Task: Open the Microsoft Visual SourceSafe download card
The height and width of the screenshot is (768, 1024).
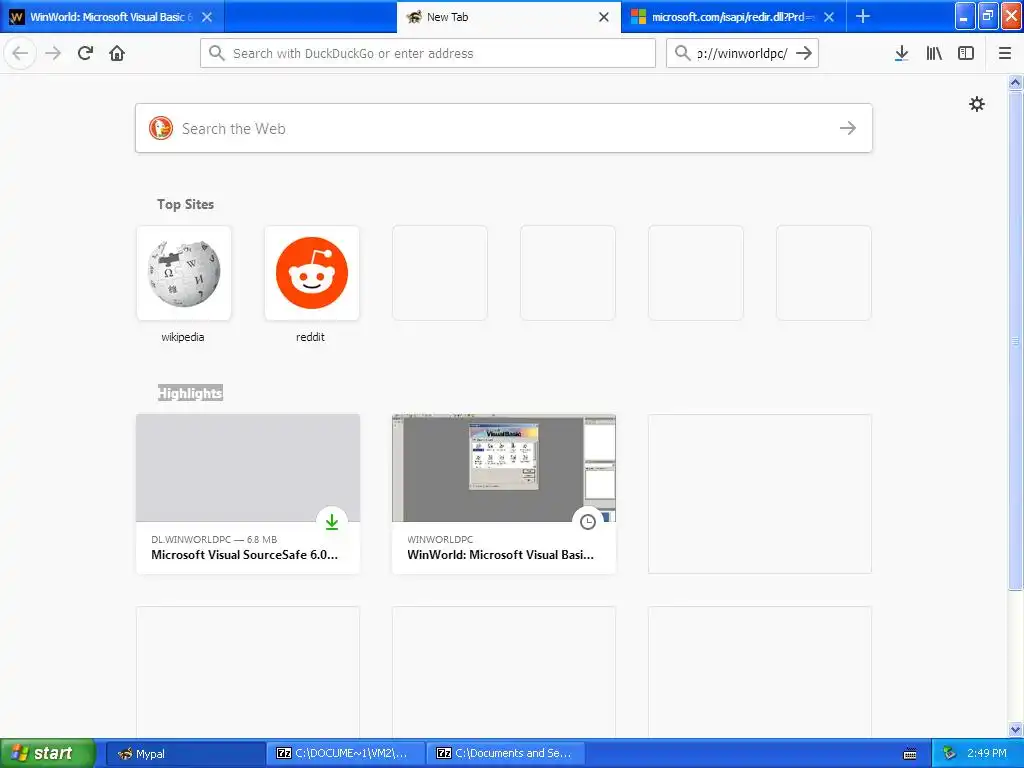Action: pyautogui.click(x=248, y=494)
